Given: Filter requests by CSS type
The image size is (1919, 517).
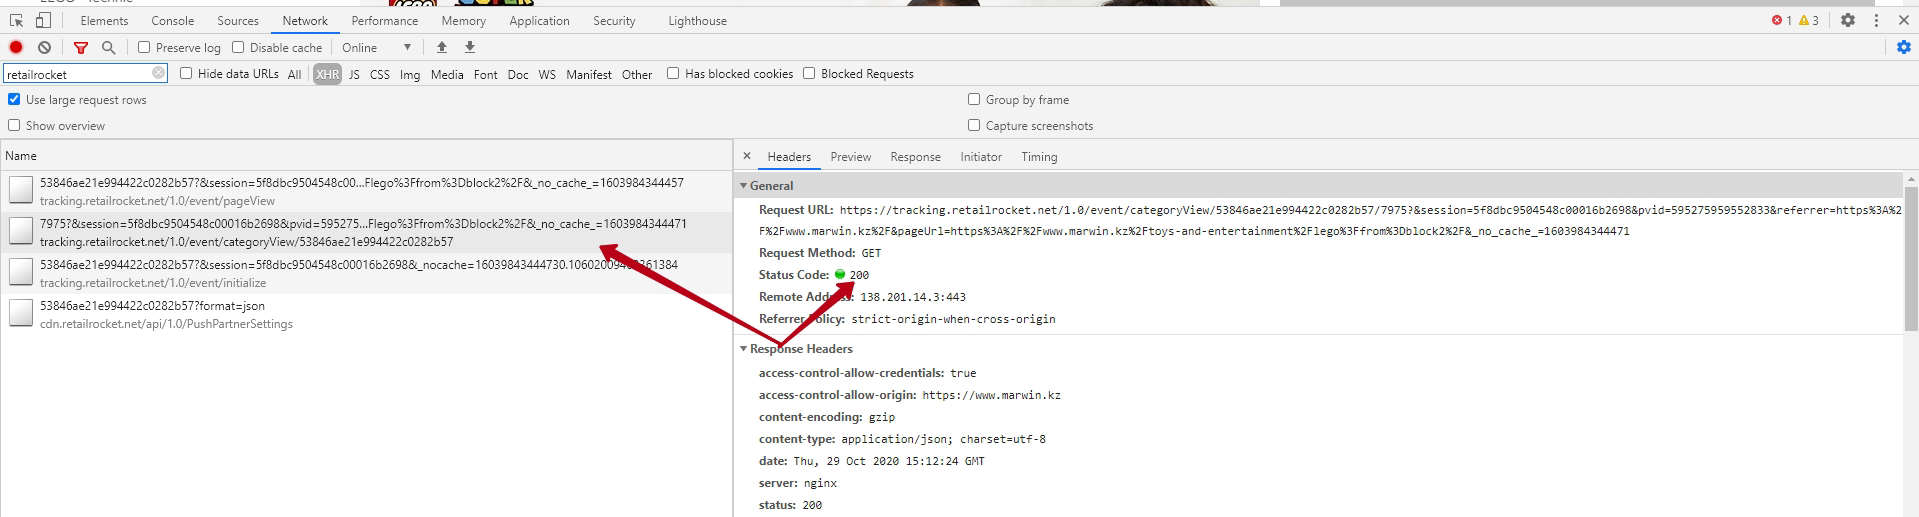Looking at the screenshot, I should pos(380,74).
